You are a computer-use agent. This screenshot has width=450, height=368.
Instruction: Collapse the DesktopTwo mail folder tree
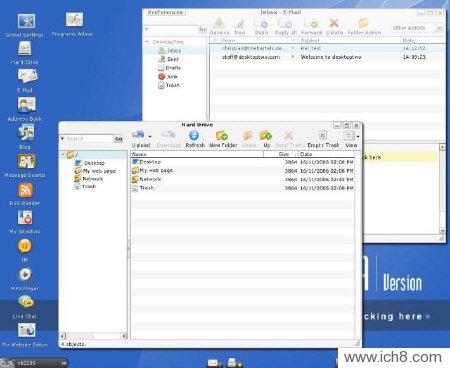click(148, 42)
